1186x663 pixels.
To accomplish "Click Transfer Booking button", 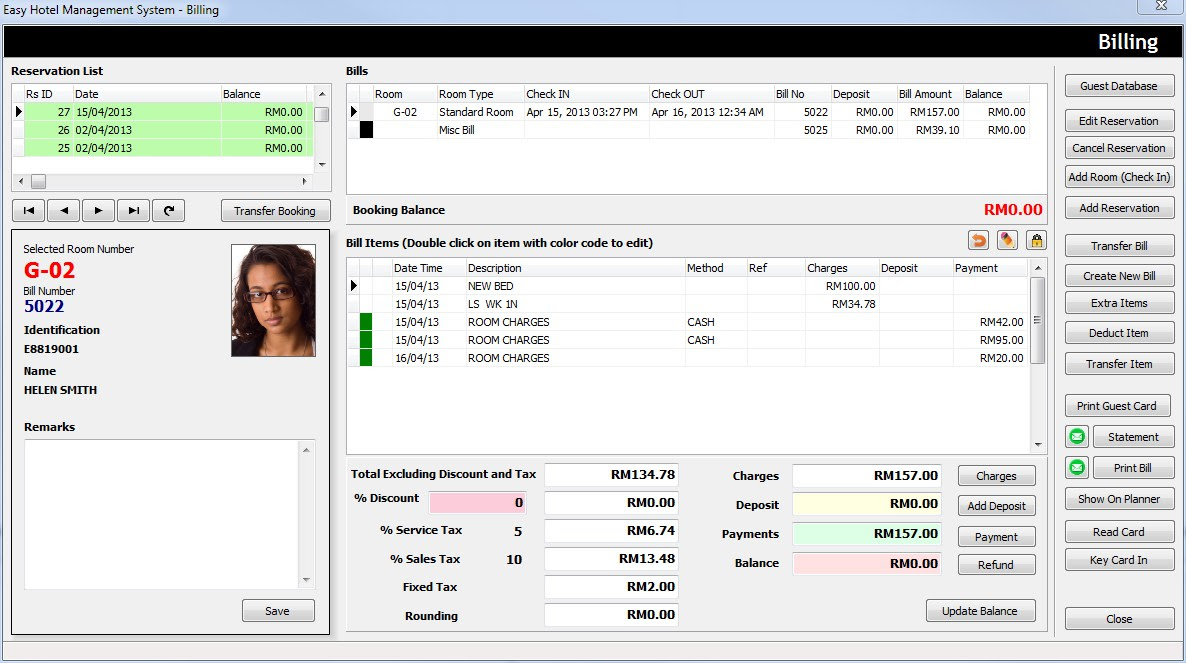I will [275, 210].
